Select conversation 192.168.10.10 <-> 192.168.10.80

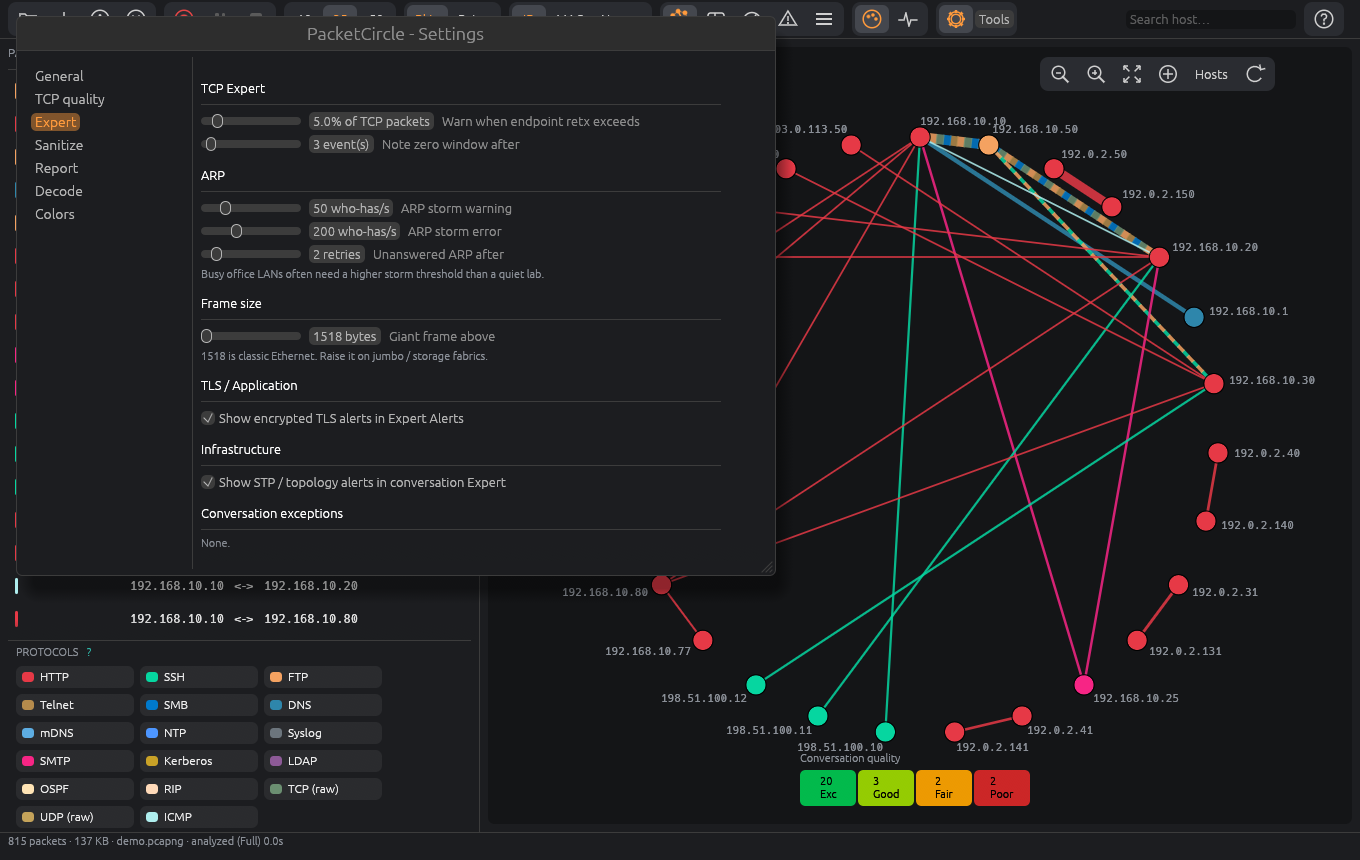(x=243, y=619)
